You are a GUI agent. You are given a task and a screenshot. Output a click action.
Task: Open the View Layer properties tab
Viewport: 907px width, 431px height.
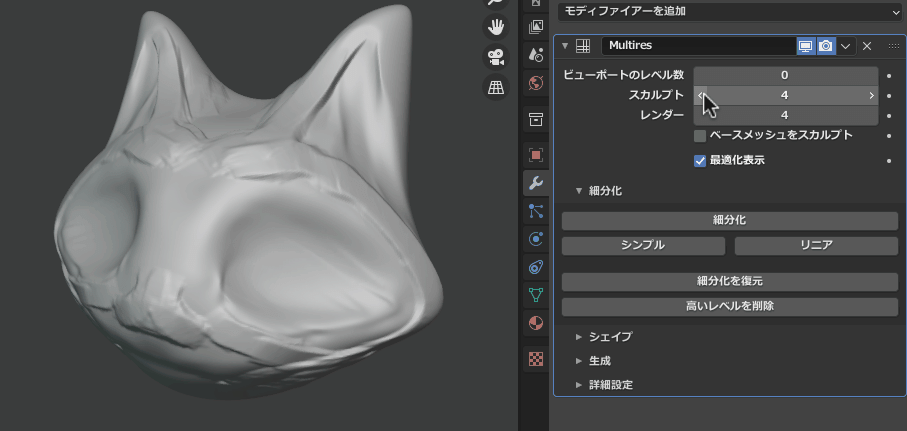(536, 27)
